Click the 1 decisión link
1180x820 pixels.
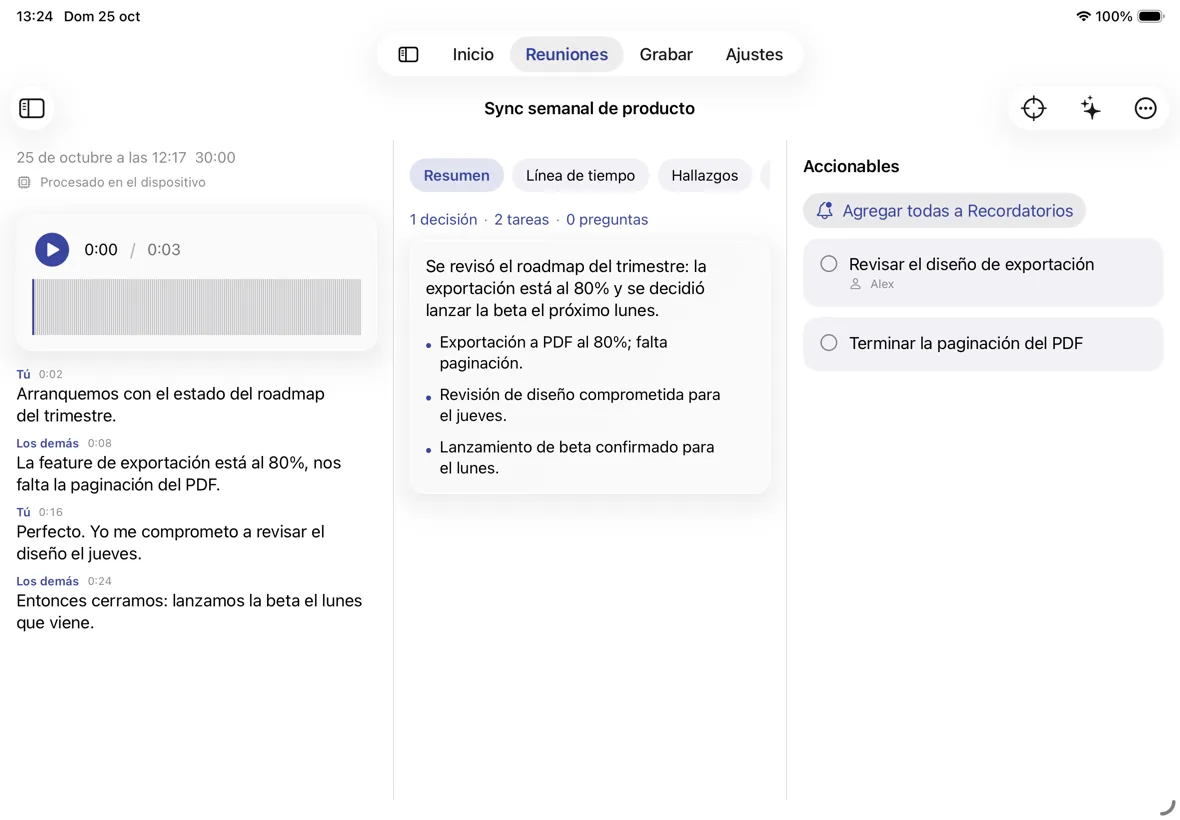pyautogui.click(x=443, y=220)
